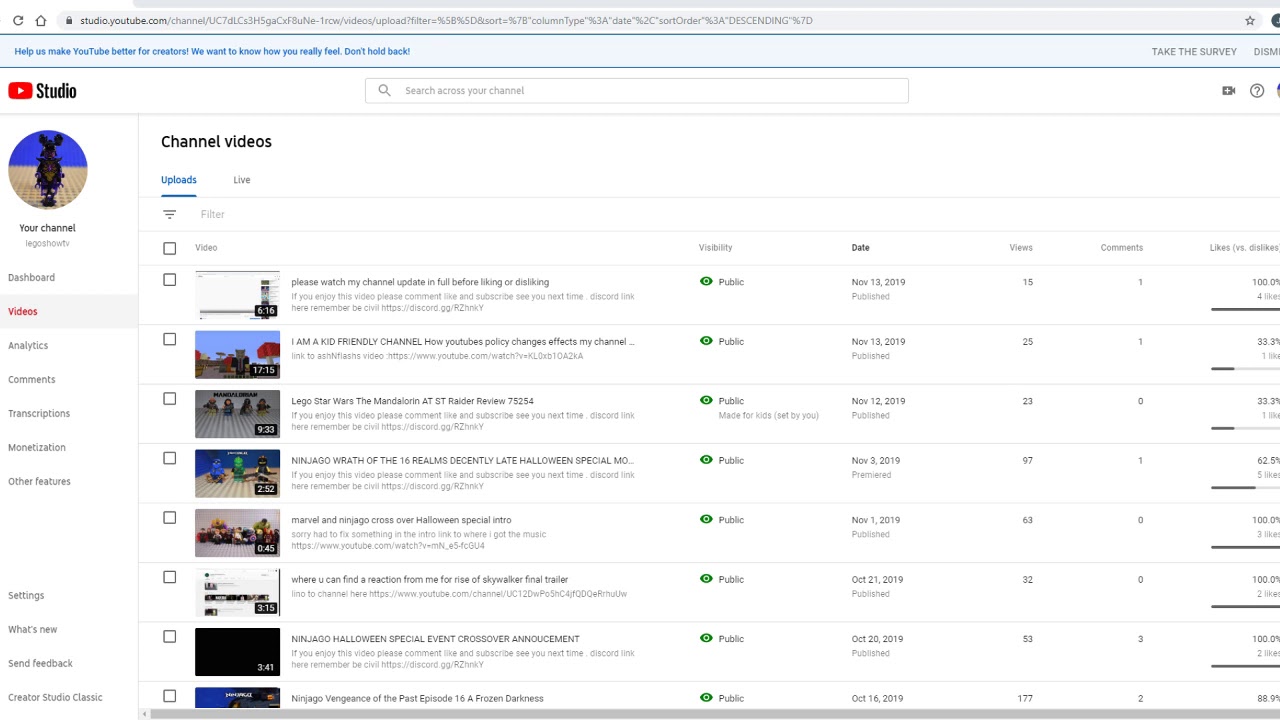Tick checkbox for marvel and ninjago cross over intro
The height and width of the screenshot is (720, 1280).
tap(169, 518)
